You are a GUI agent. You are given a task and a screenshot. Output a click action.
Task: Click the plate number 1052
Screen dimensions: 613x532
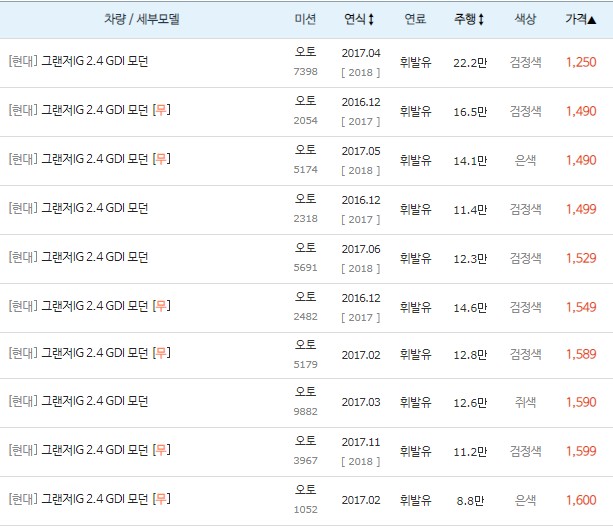point(305,510)
